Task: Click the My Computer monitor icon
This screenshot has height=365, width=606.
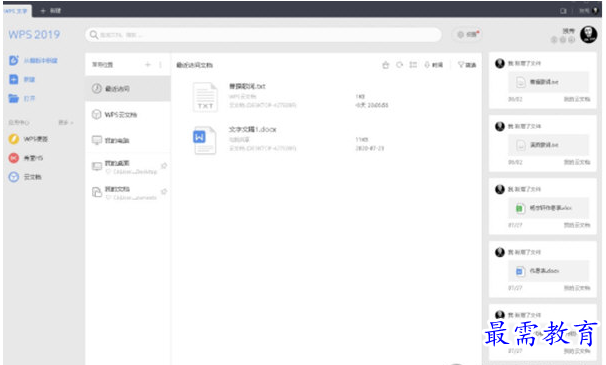Action: point(97,140)
